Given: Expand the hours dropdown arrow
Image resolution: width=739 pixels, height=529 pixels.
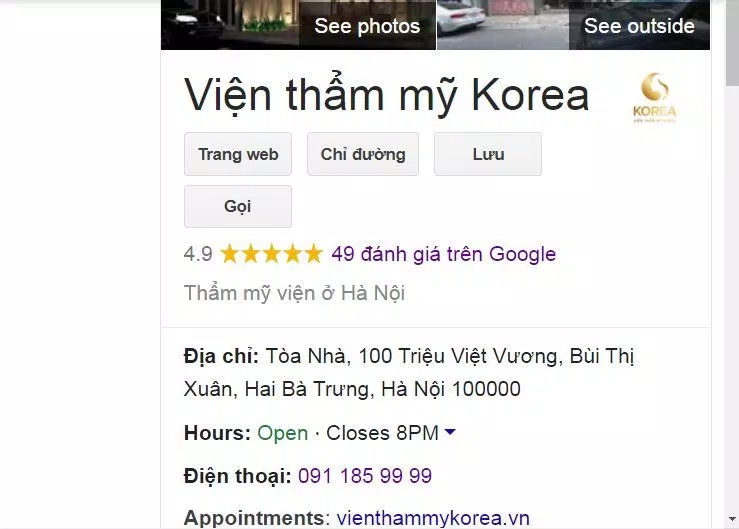Looking at the screenshot, I should click(450, 431).
